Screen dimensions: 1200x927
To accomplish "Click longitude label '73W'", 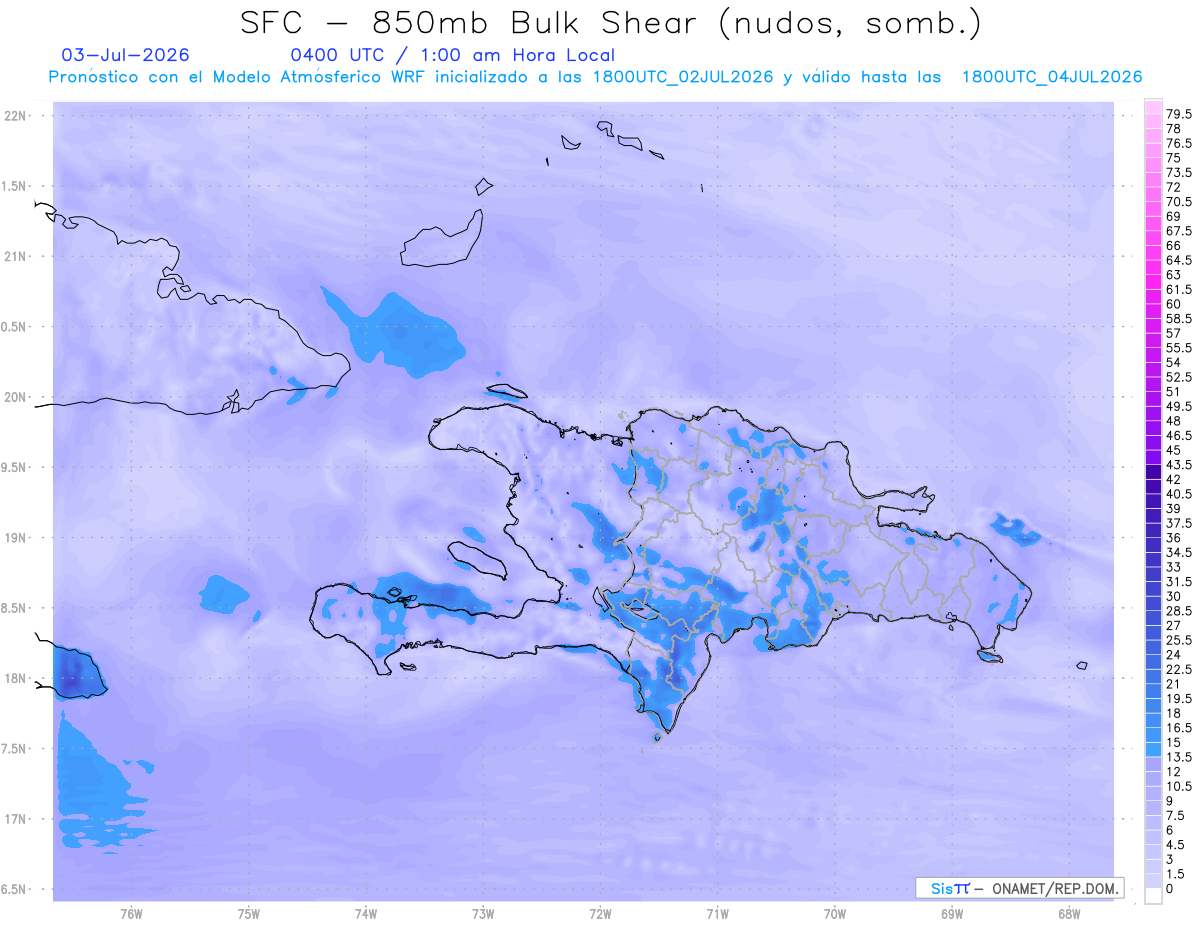I will [483, 914].
